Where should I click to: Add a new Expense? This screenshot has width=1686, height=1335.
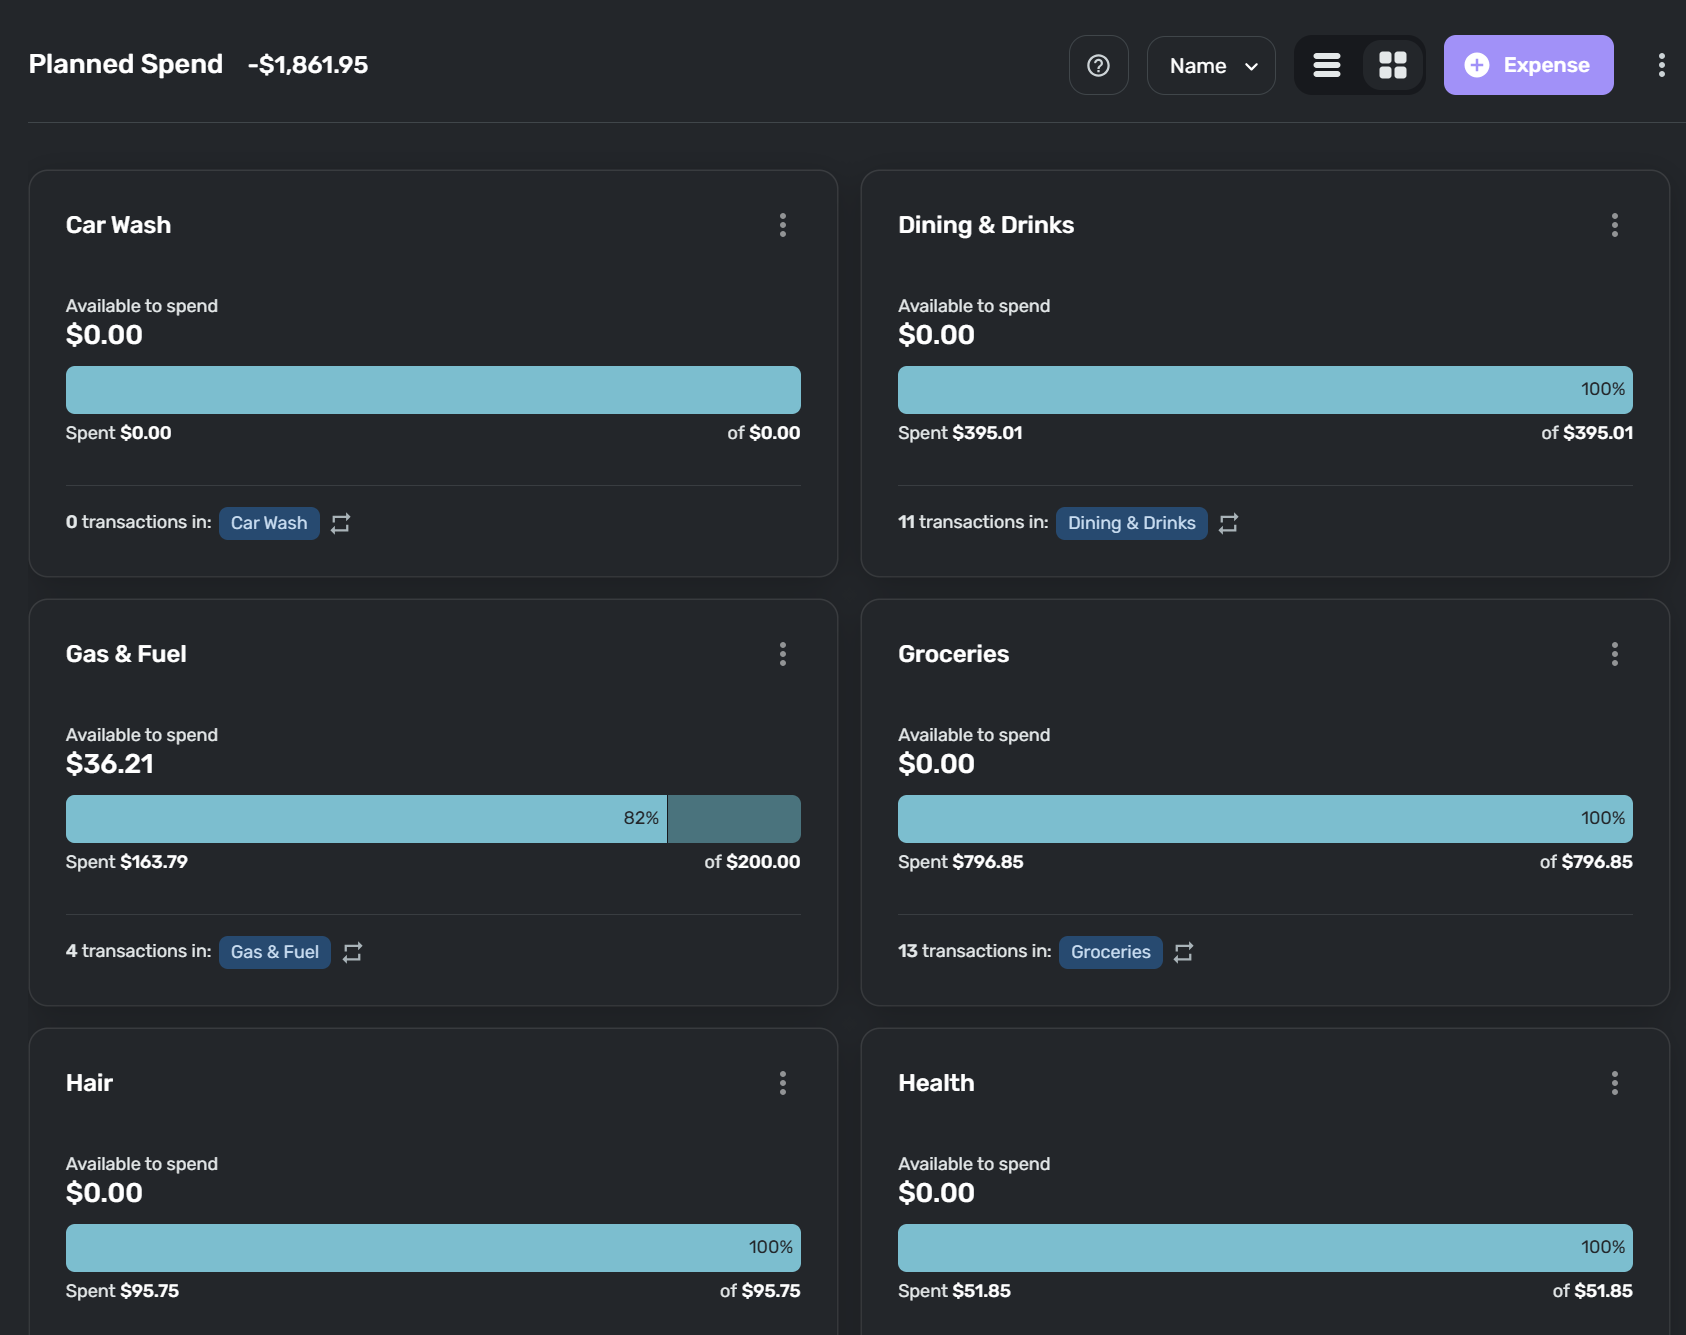(x=1528, y=65)
